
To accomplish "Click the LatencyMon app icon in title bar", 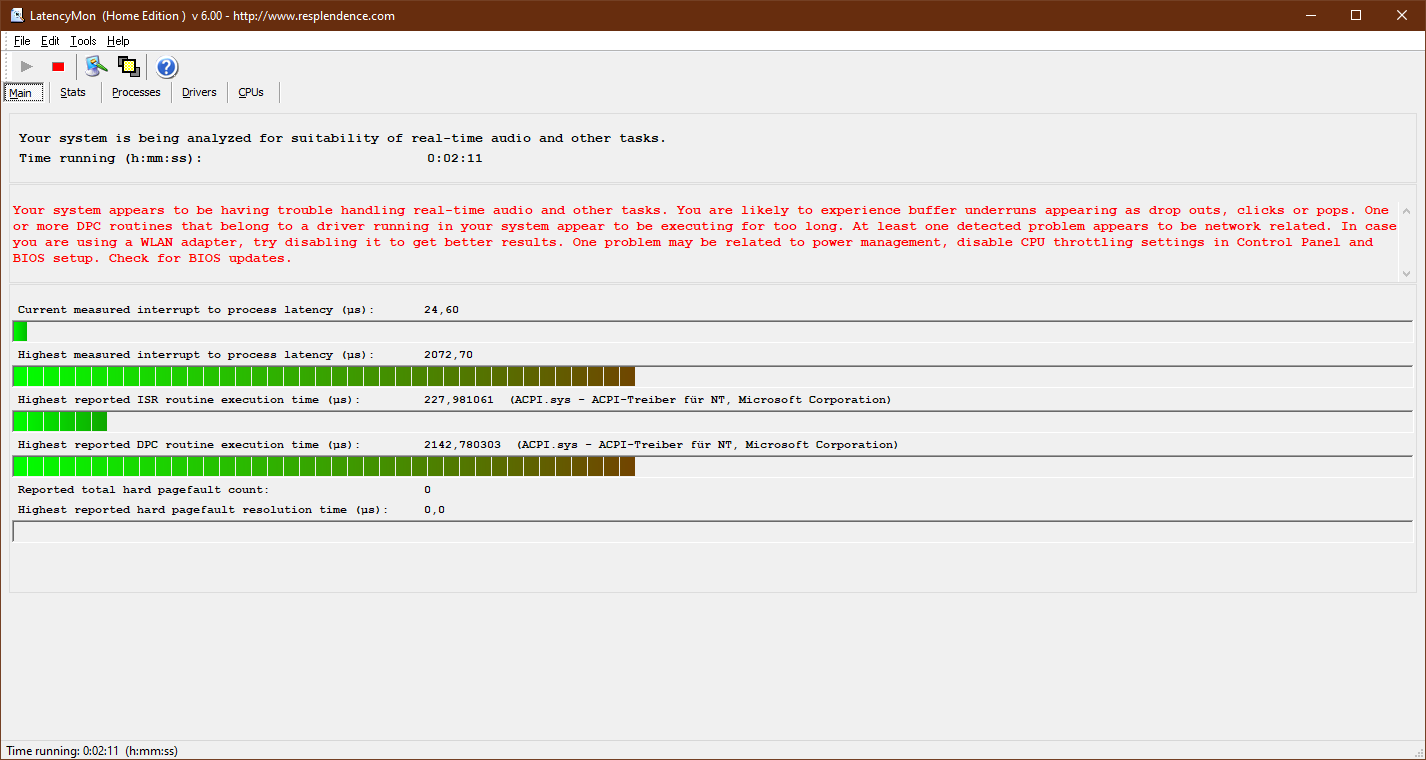I will (x=17, y=15).
